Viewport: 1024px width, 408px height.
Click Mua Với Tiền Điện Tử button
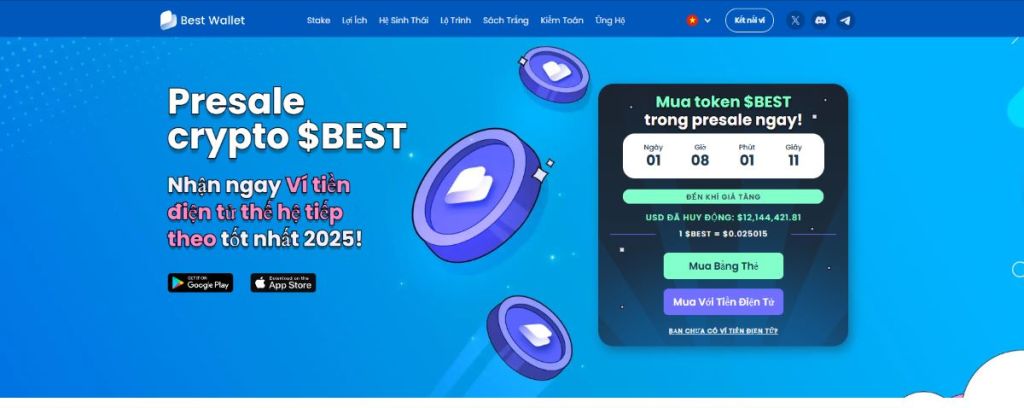tap(723, 302)
